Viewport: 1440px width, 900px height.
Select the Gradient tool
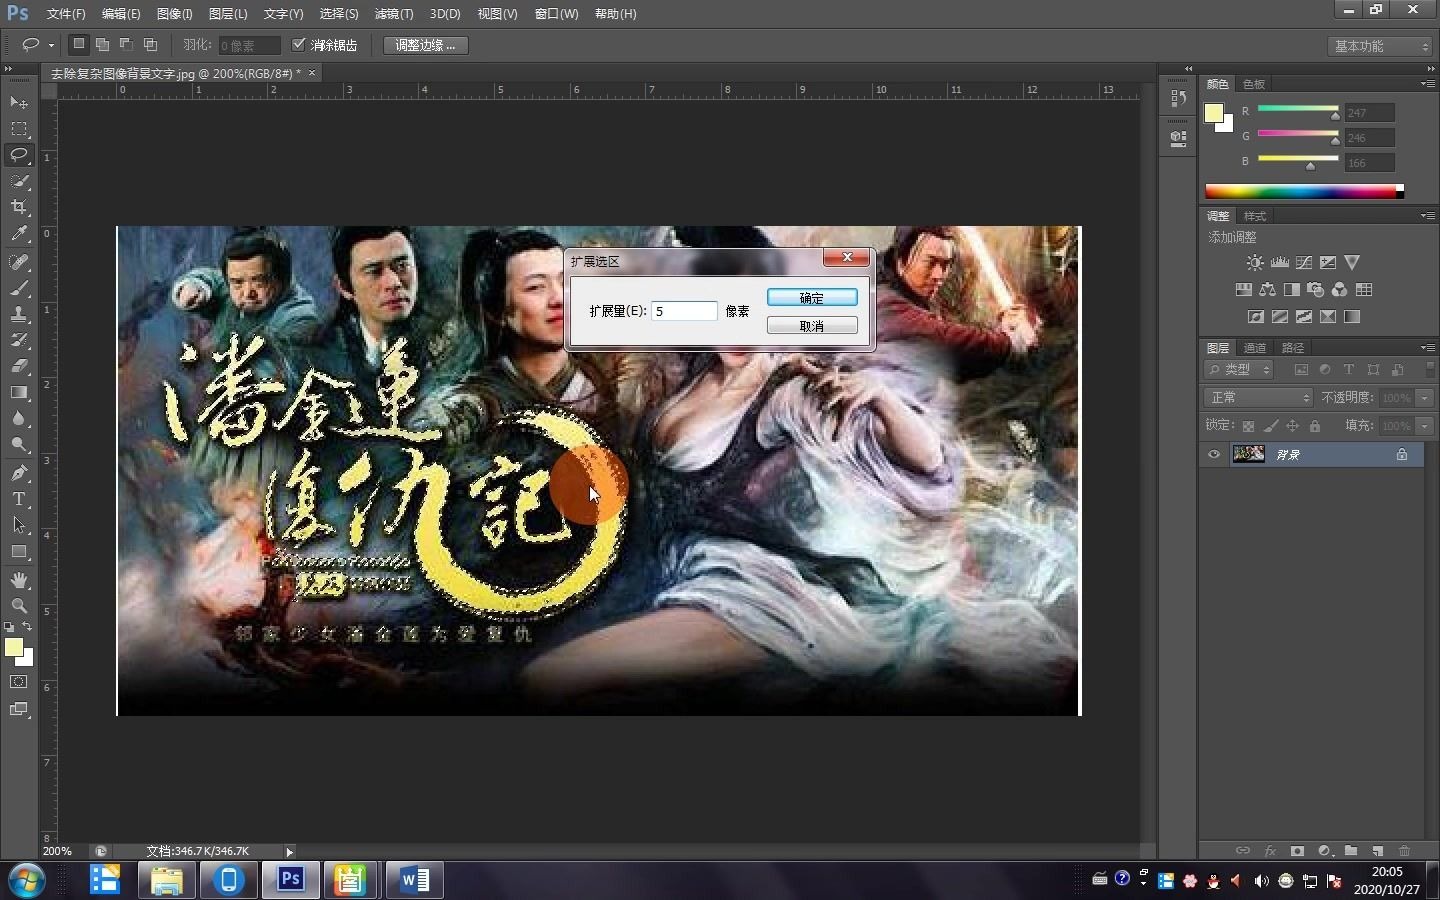pos(19,392)
